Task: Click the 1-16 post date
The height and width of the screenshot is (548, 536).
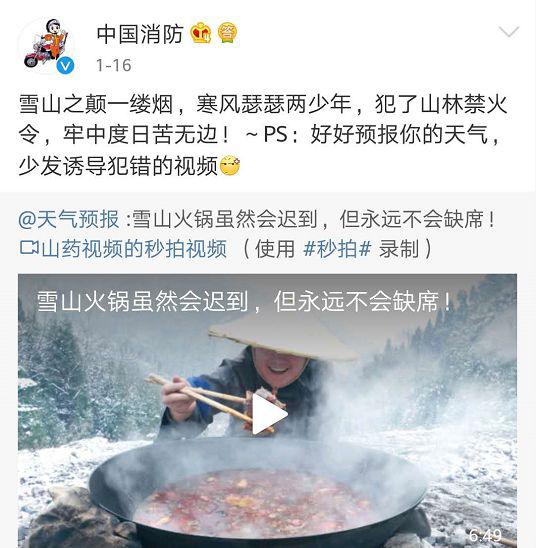Action: (114, 65)
